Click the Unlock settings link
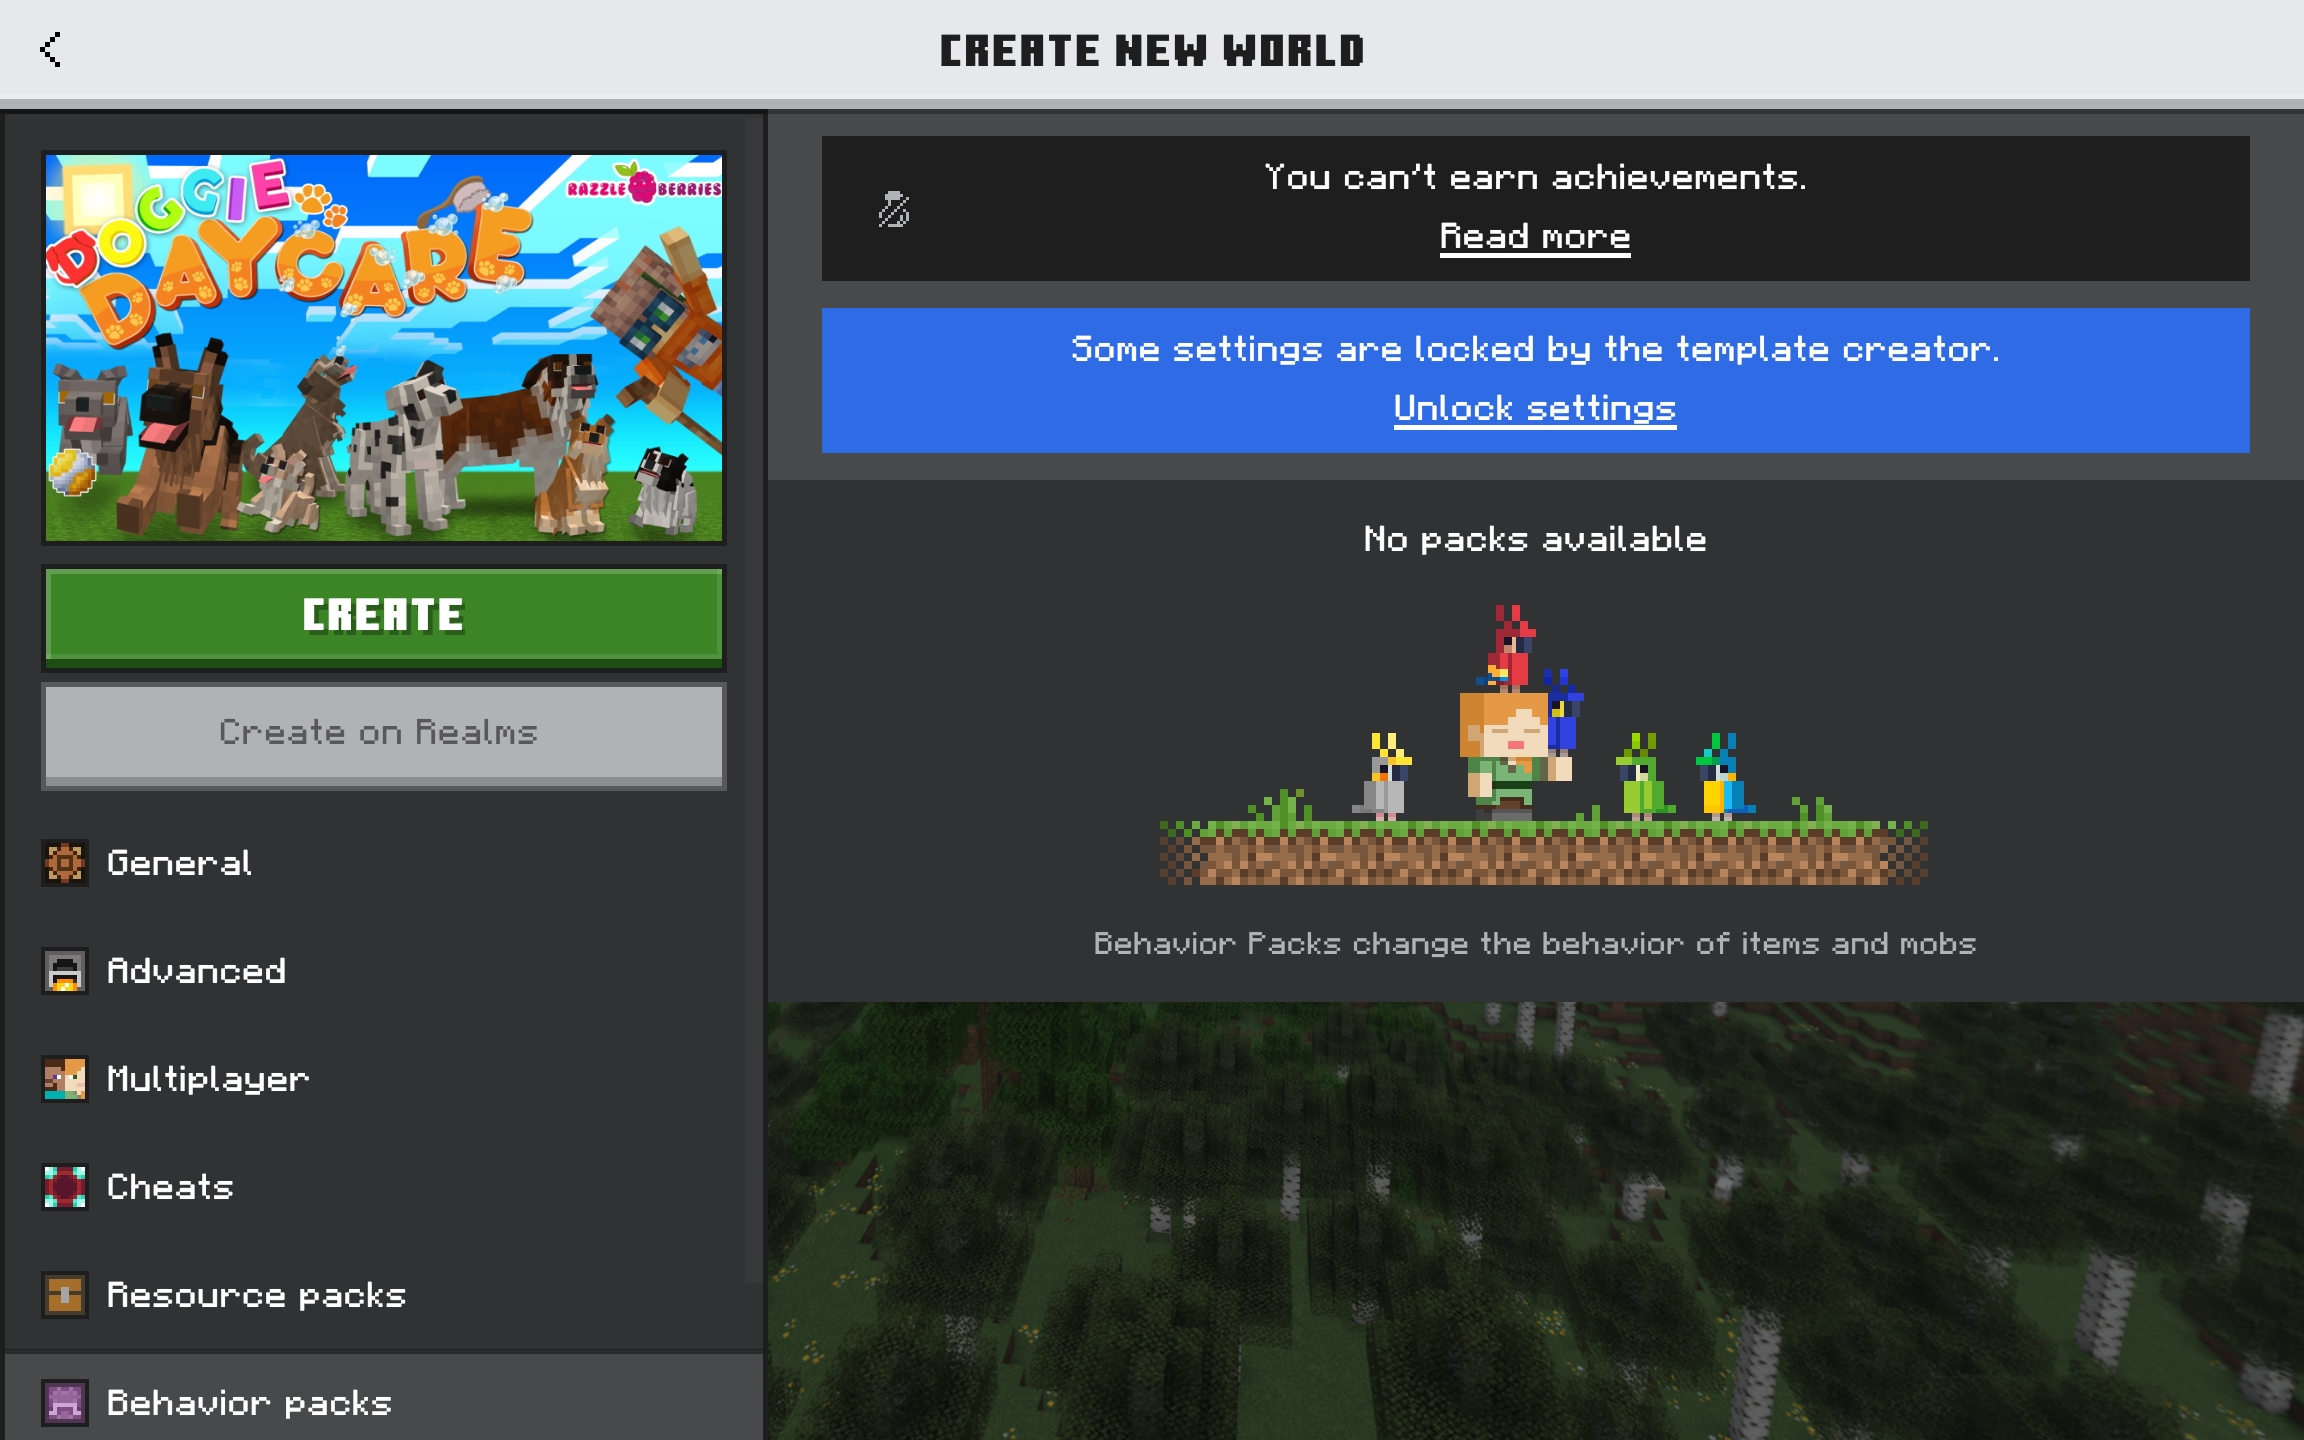Screen dimensions: 2304x1440 [1535, 408]
